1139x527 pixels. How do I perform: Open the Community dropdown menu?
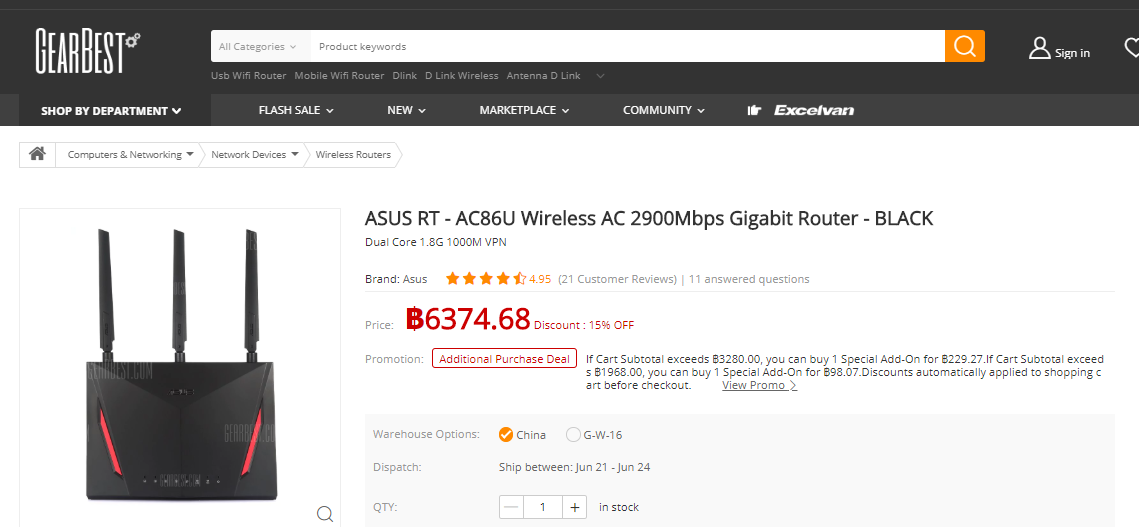[663, 110]
